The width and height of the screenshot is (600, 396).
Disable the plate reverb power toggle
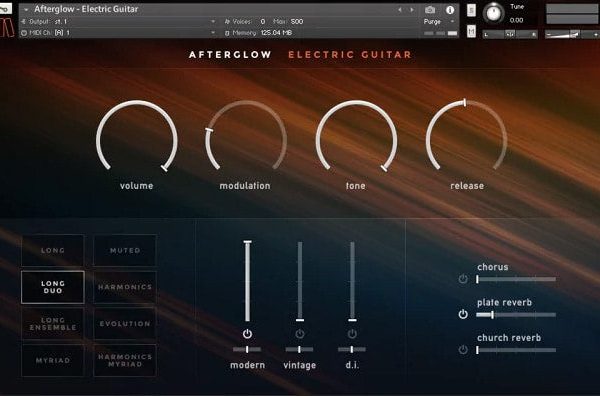(x=463, y=314)
